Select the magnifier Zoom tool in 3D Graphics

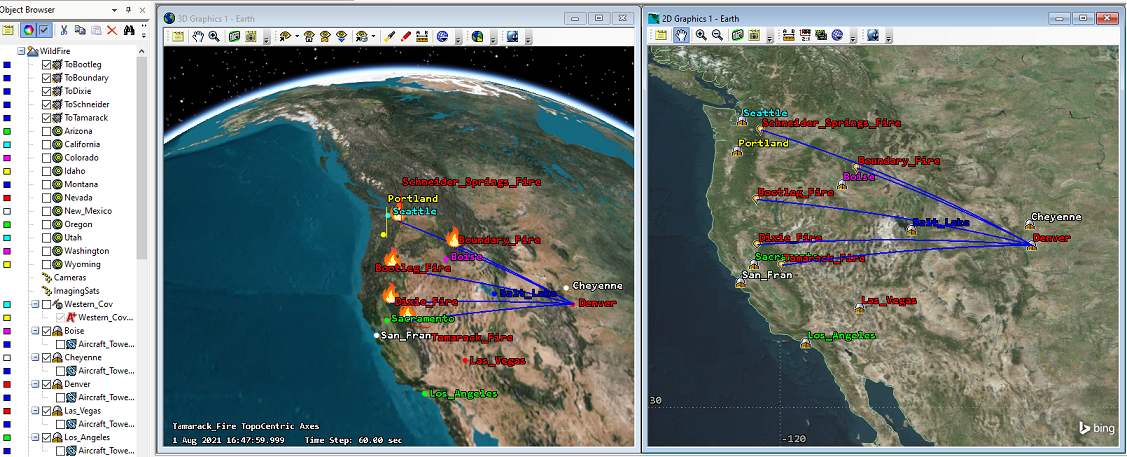point(214,36)
